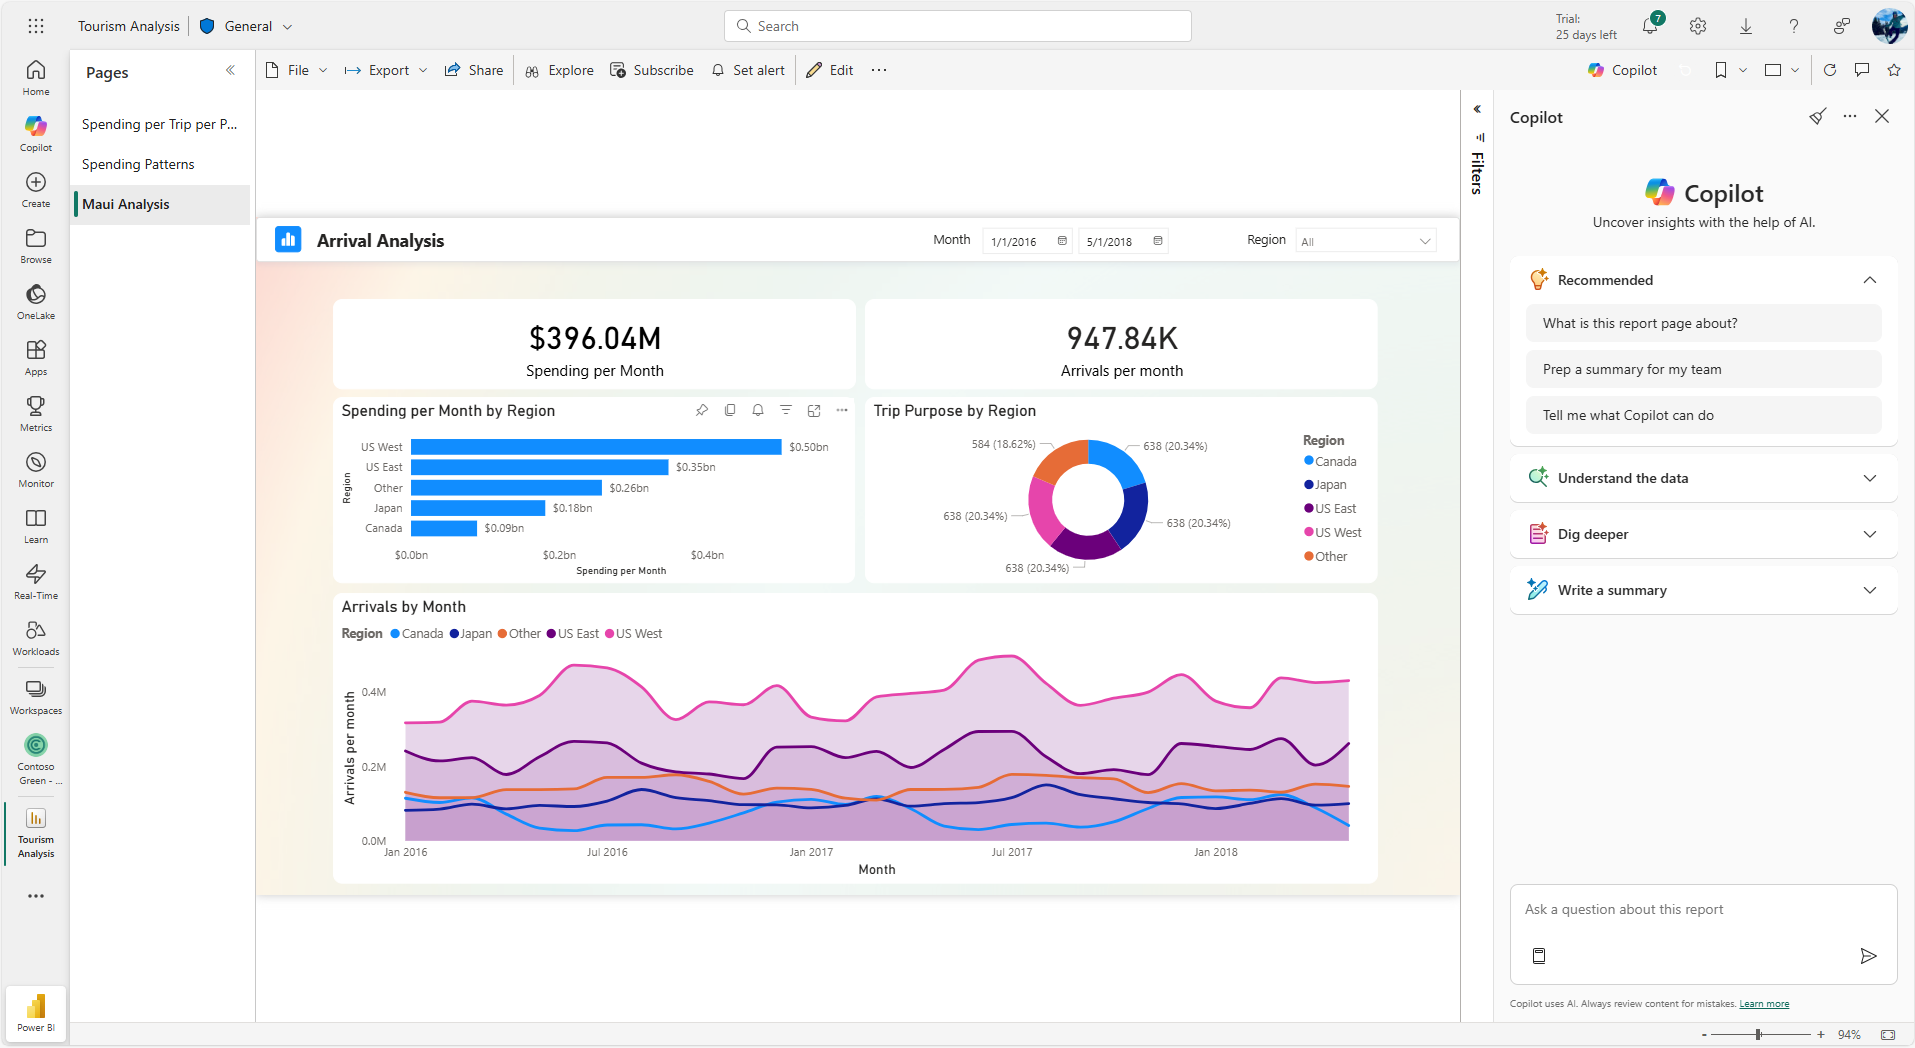Toggle the Copilot pane button in toolbar
This screenshot has height=1048, width=1915.
pyautogui.click(x=1622, y=70)
